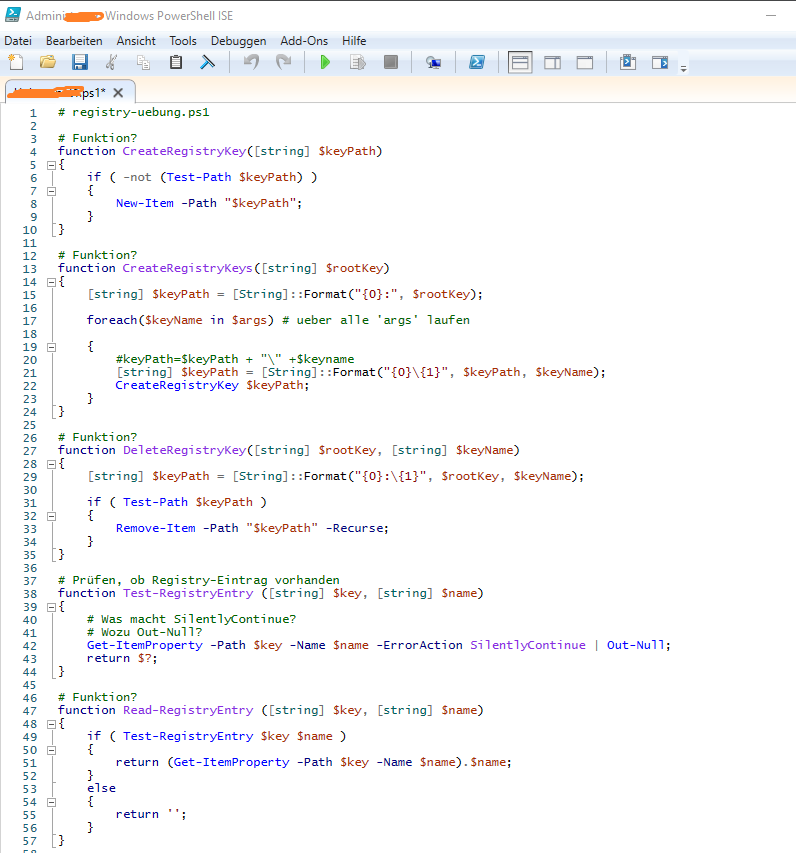Run script with green play button

pos(325,63)
